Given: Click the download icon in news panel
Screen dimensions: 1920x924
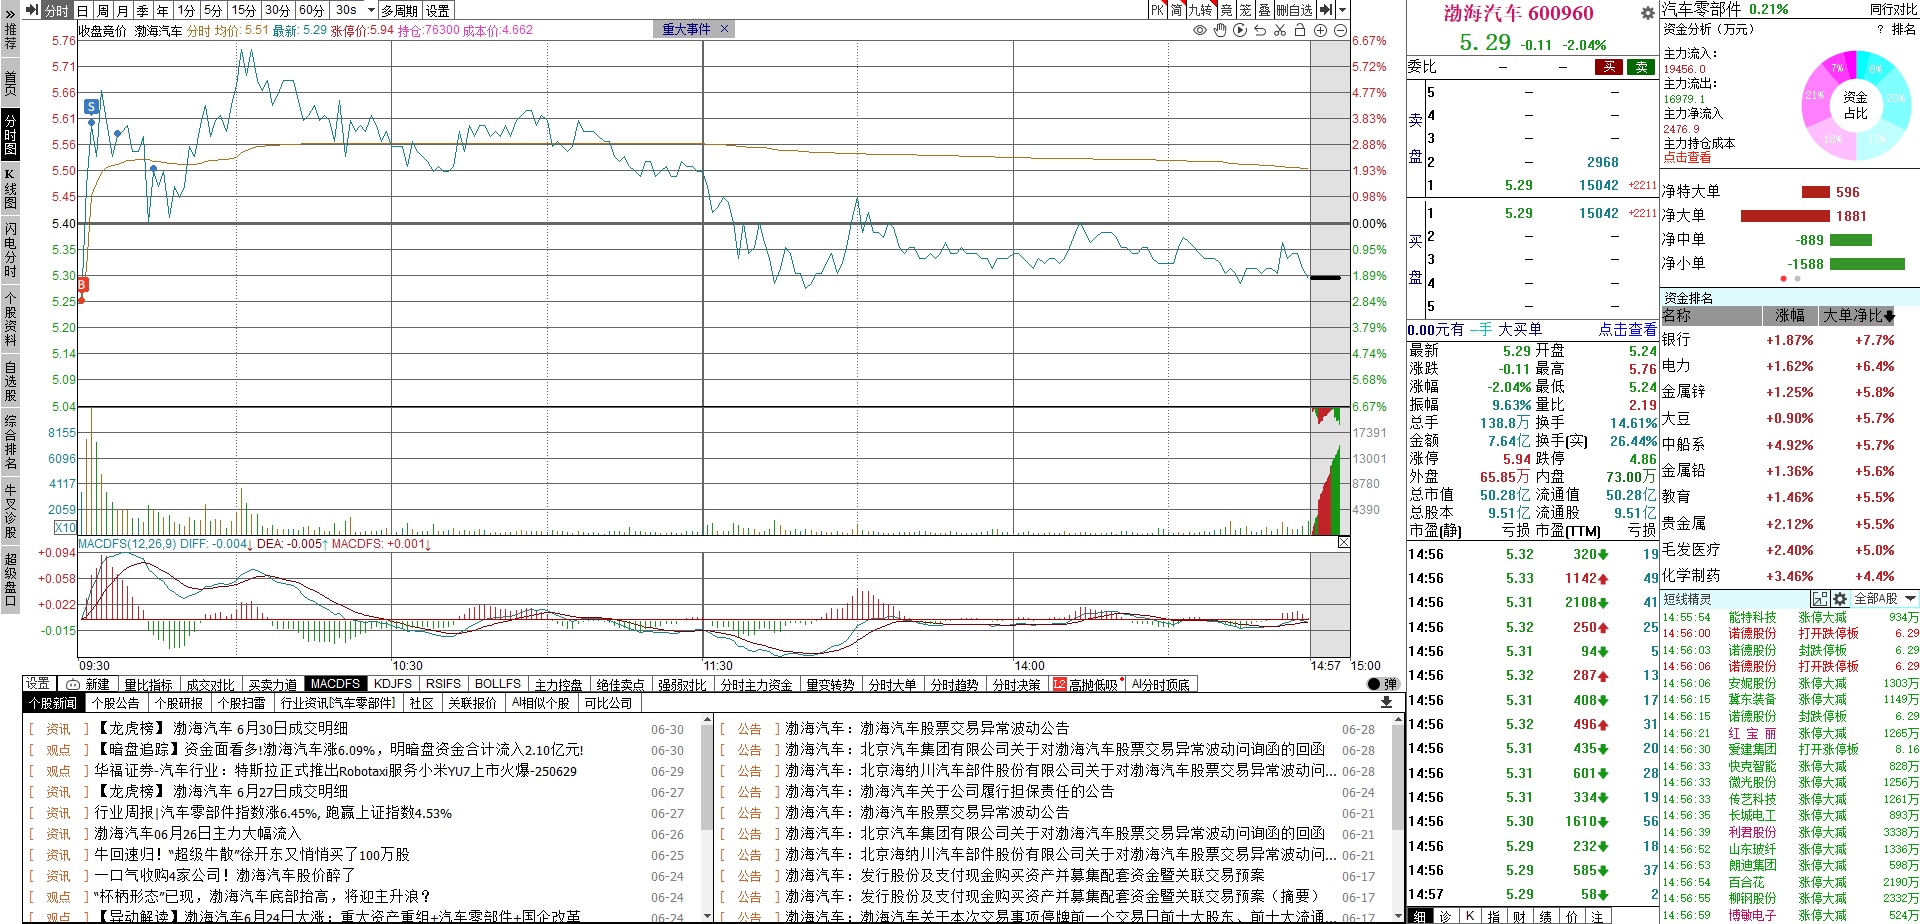Looking at the screenshot, I should pyautogui.click(x=1386, y=703).
